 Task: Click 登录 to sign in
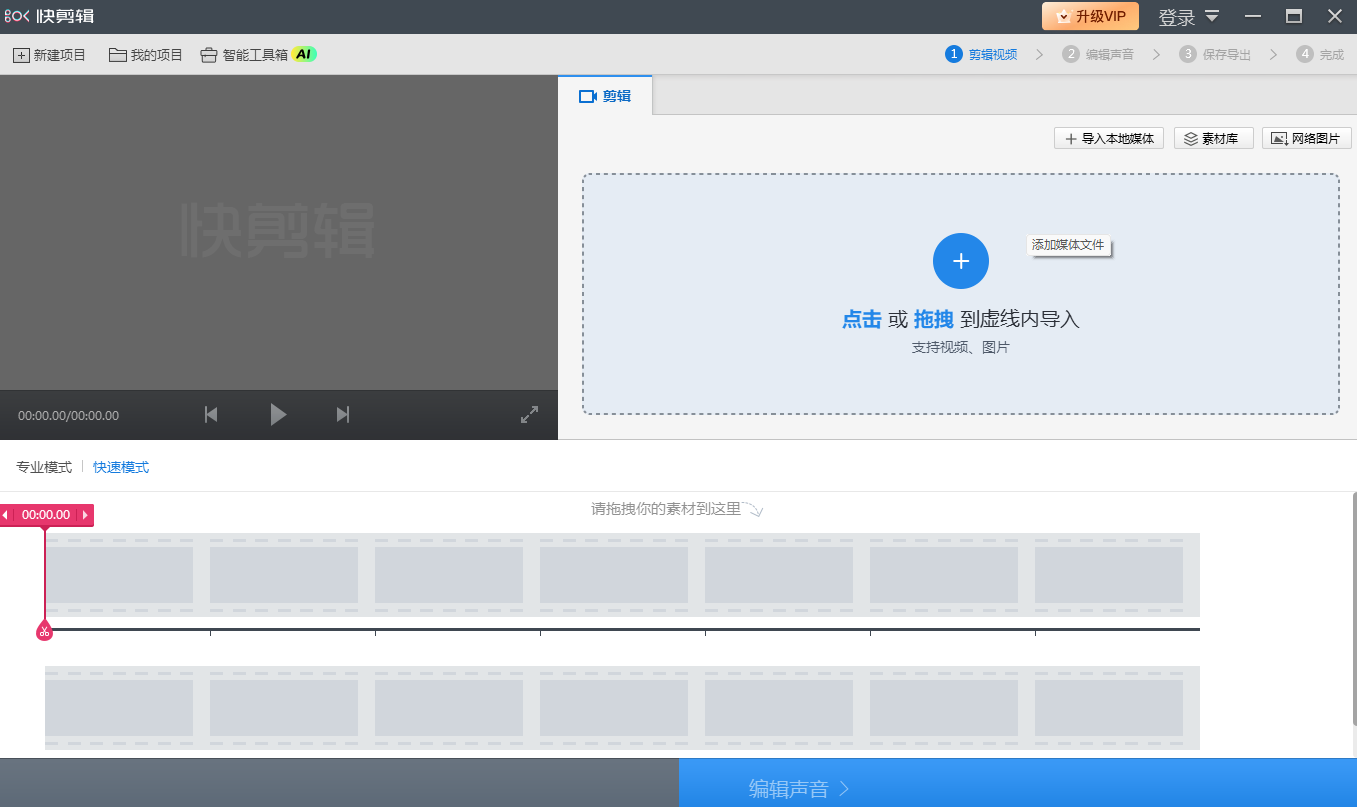tap(1176, 17)
